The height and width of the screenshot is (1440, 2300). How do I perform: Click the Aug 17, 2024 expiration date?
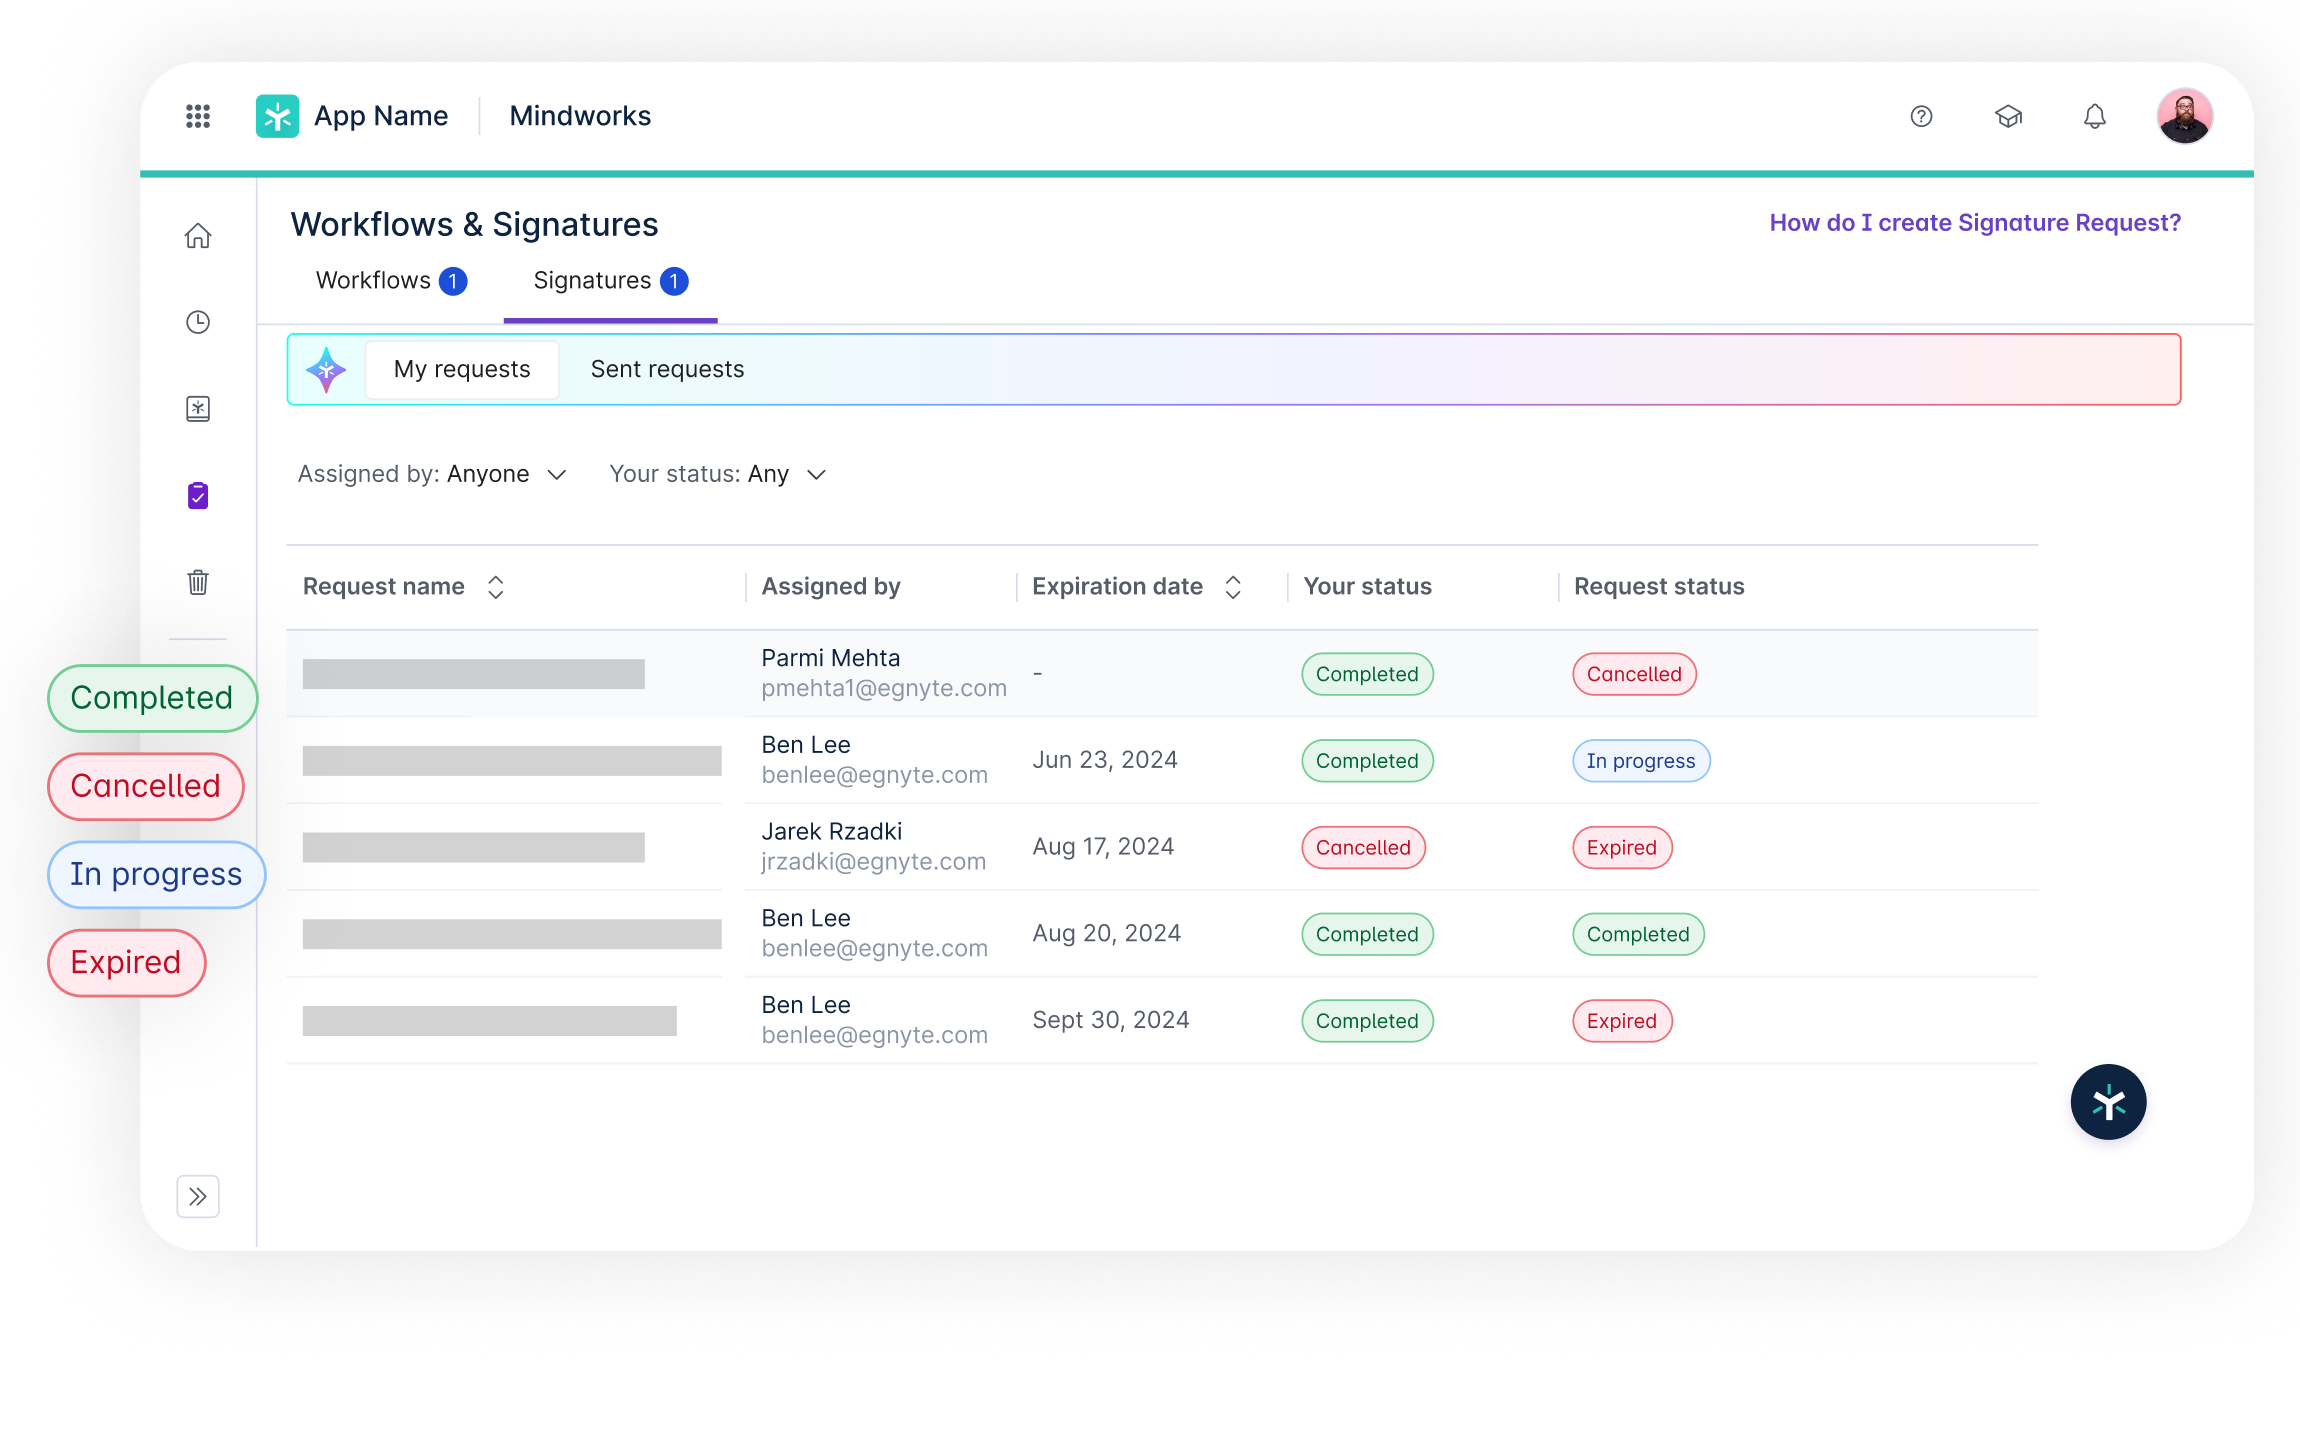(x=1103, y=847)
